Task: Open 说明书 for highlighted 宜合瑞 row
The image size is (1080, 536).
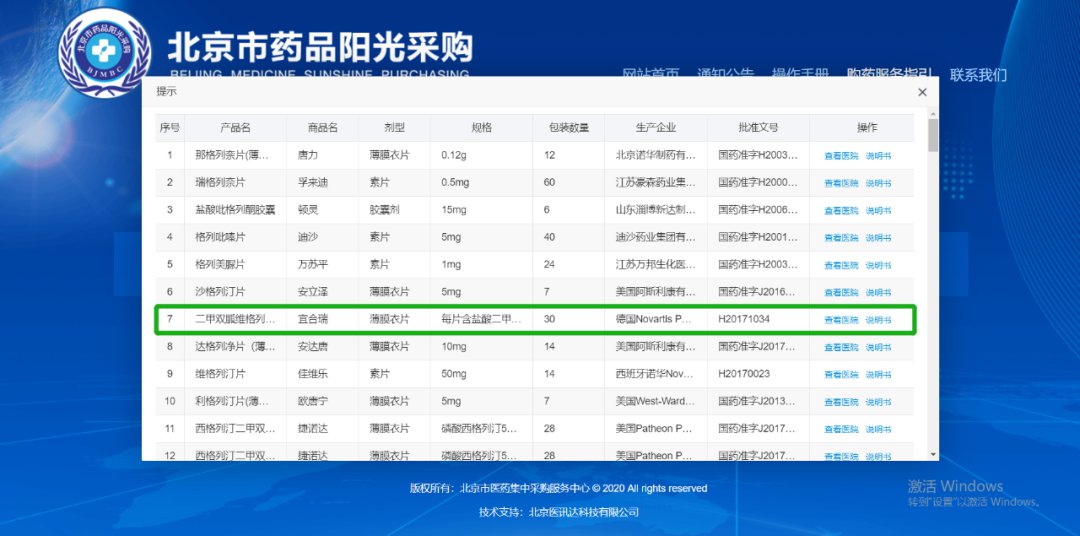Action: tap(878, 320)
